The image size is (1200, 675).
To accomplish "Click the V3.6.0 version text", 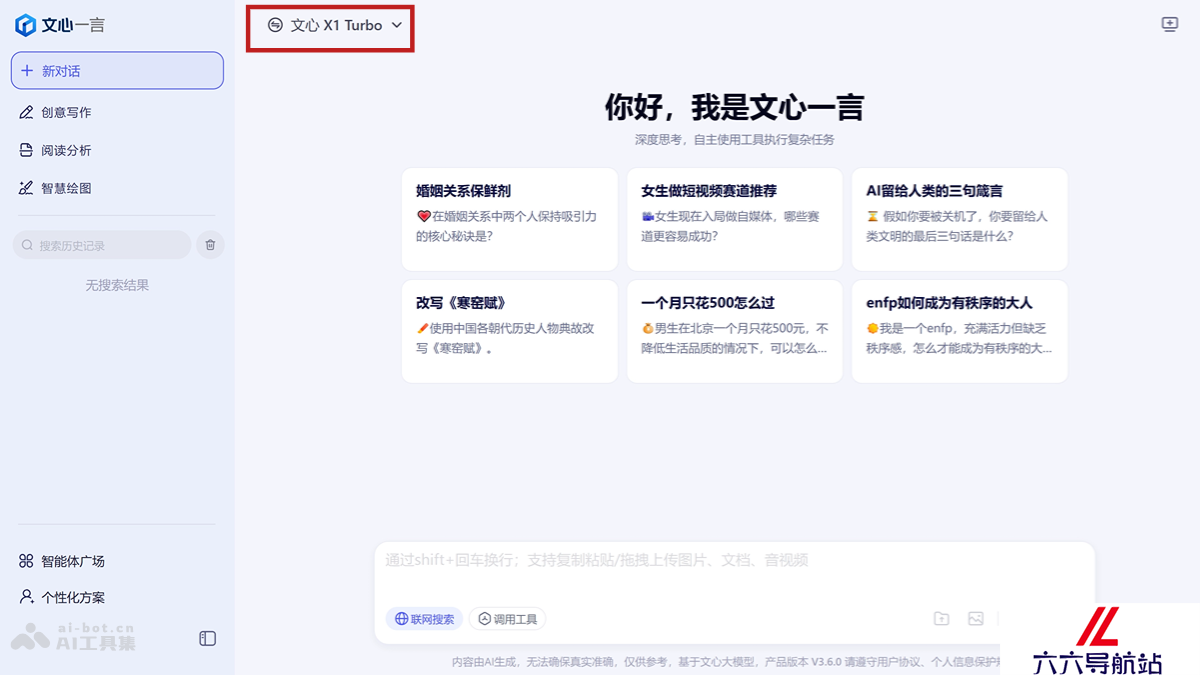I will click(827, 661).
